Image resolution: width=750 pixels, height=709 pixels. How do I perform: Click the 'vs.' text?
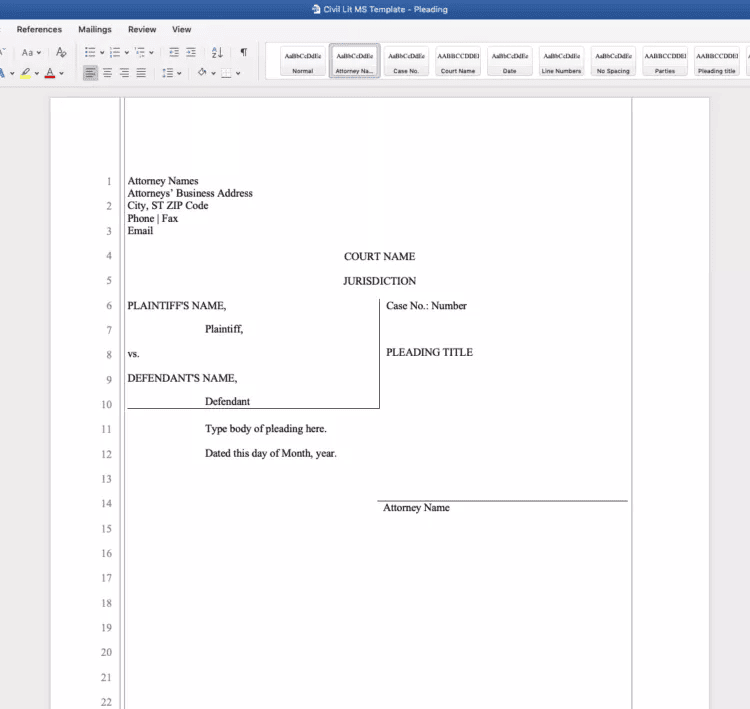tap(133, 354)
